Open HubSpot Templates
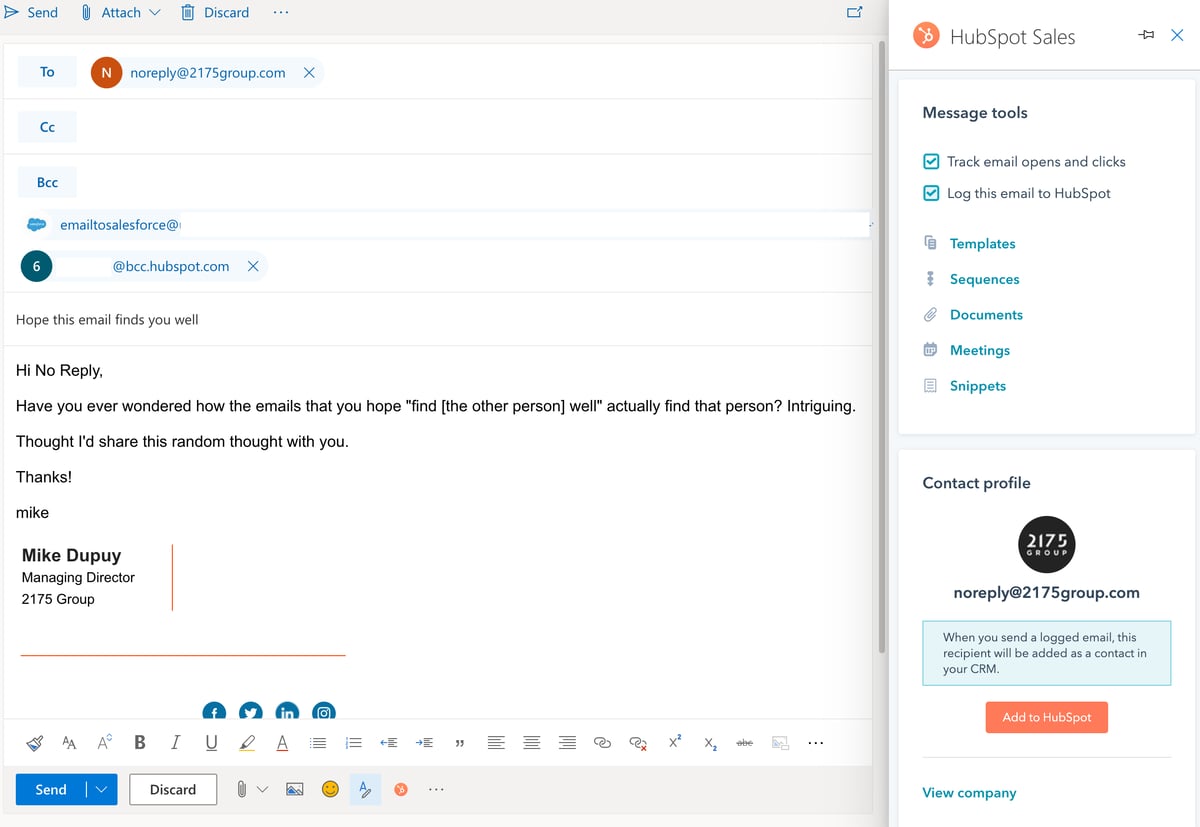 982,243
